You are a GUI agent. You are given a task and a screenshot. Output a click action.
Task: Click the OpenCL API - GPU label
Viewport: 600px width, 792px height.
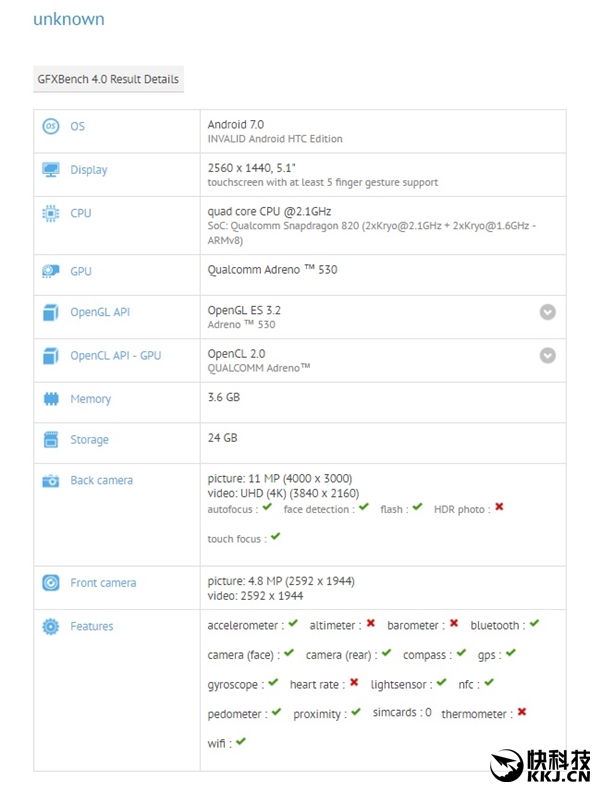coord(115,356)
